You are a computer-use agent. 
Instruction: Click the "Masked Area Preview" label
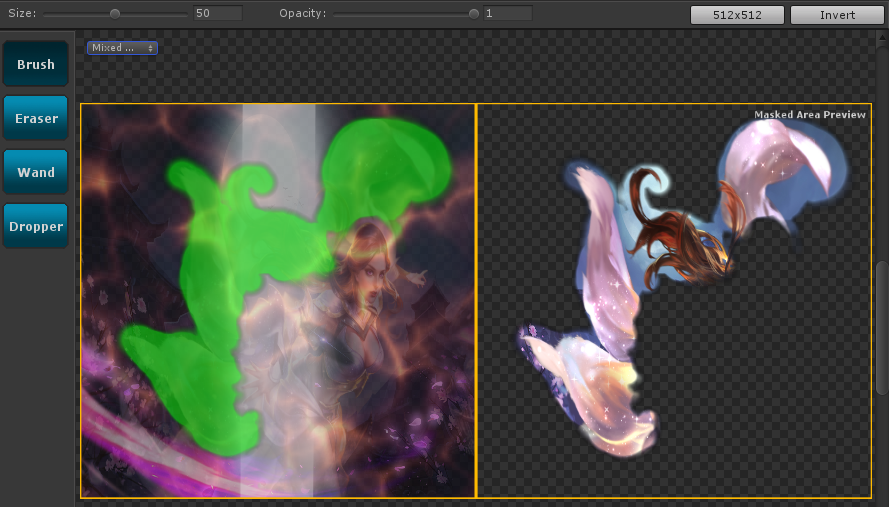(x=810, y=115)
